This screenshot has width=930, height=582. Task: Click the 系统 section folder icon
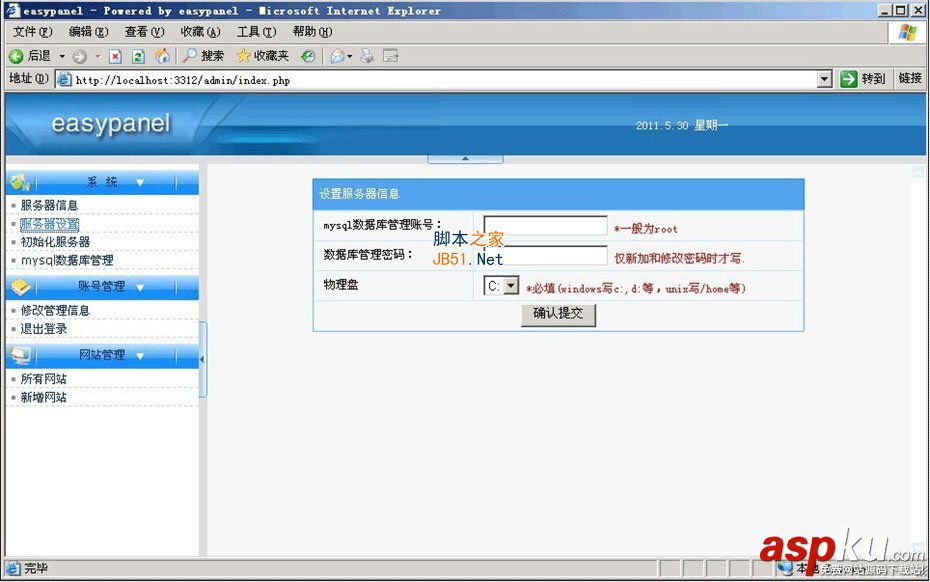18,181
